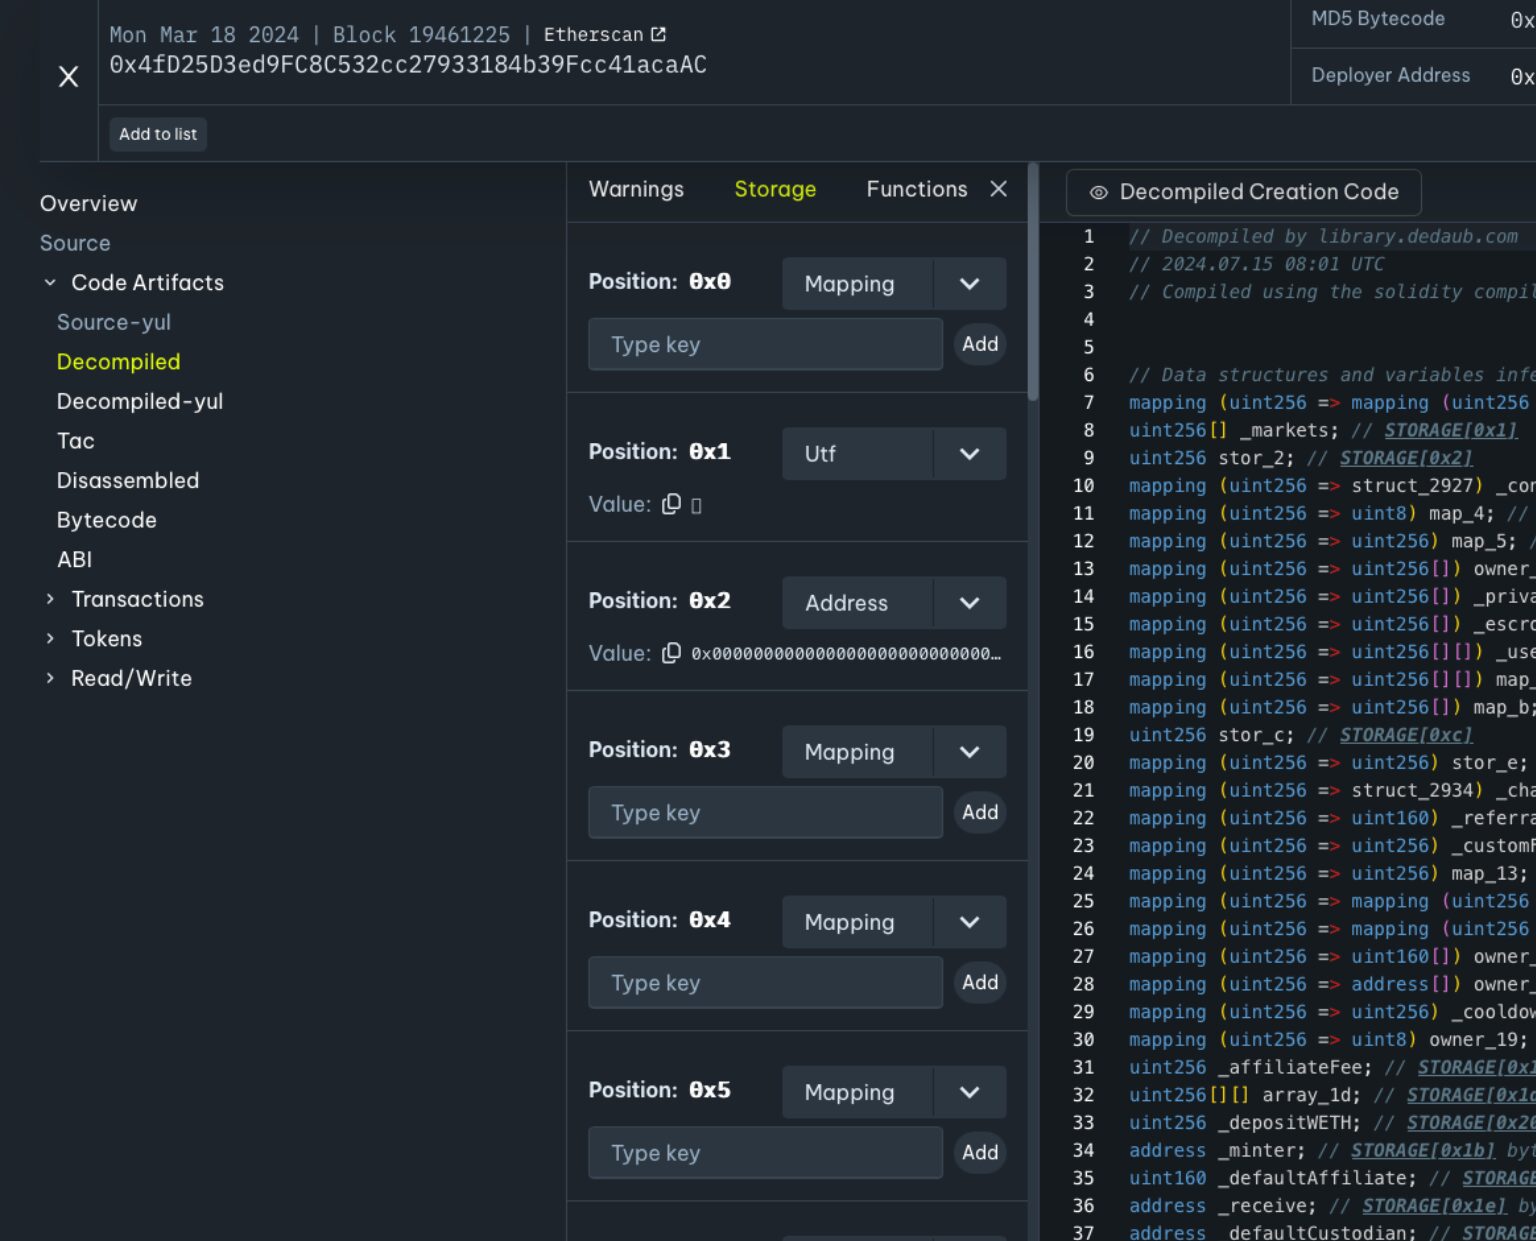Screen dimensions: 1536x1241
Task: Click the eye icon beside Decompiled Creation Code
Action: click(x=1098, y=192)
